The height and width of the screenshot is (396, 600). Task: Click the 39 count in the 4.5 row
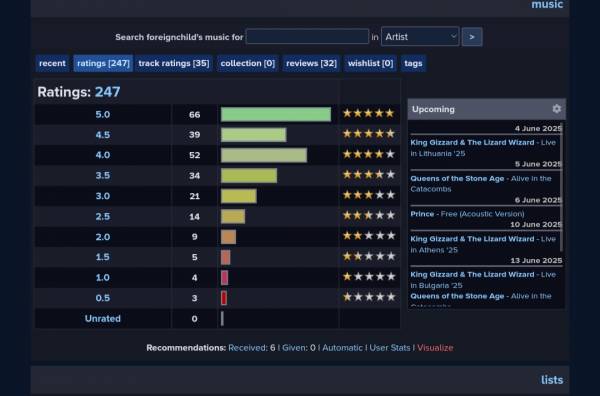point(194,135)
